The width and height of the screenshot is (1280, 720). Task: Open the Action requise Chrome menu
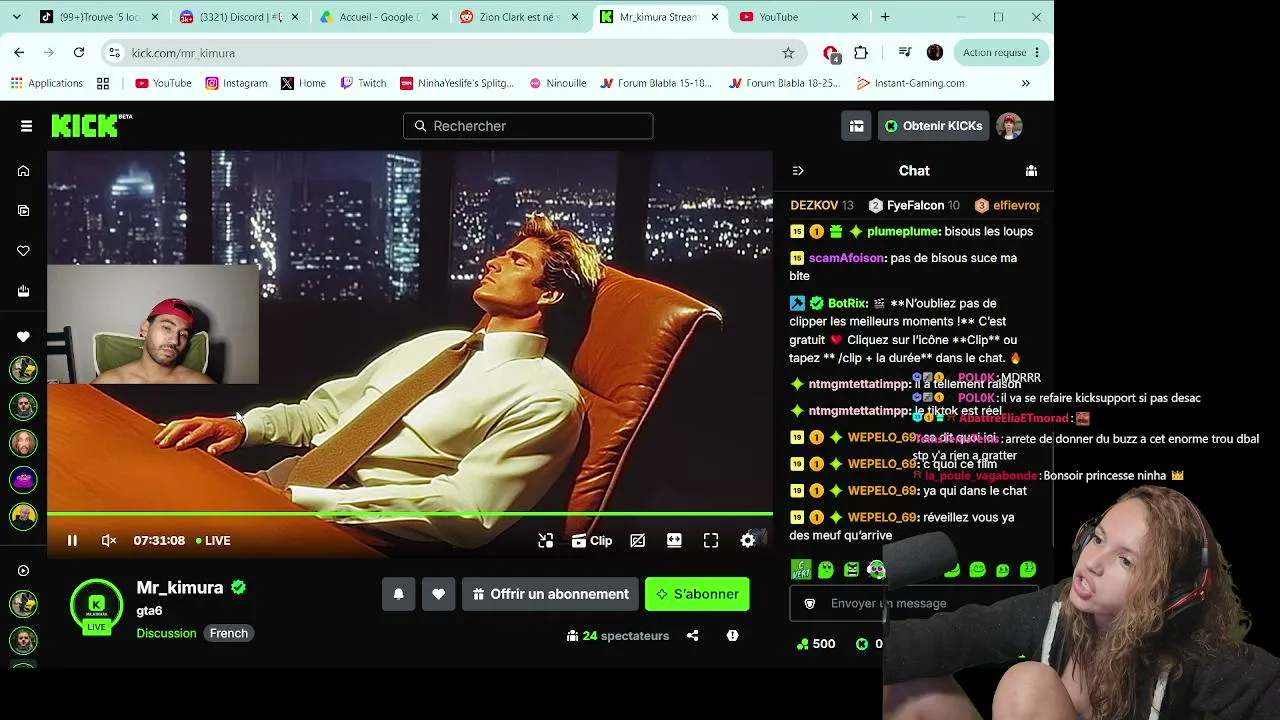[1002, 53]
